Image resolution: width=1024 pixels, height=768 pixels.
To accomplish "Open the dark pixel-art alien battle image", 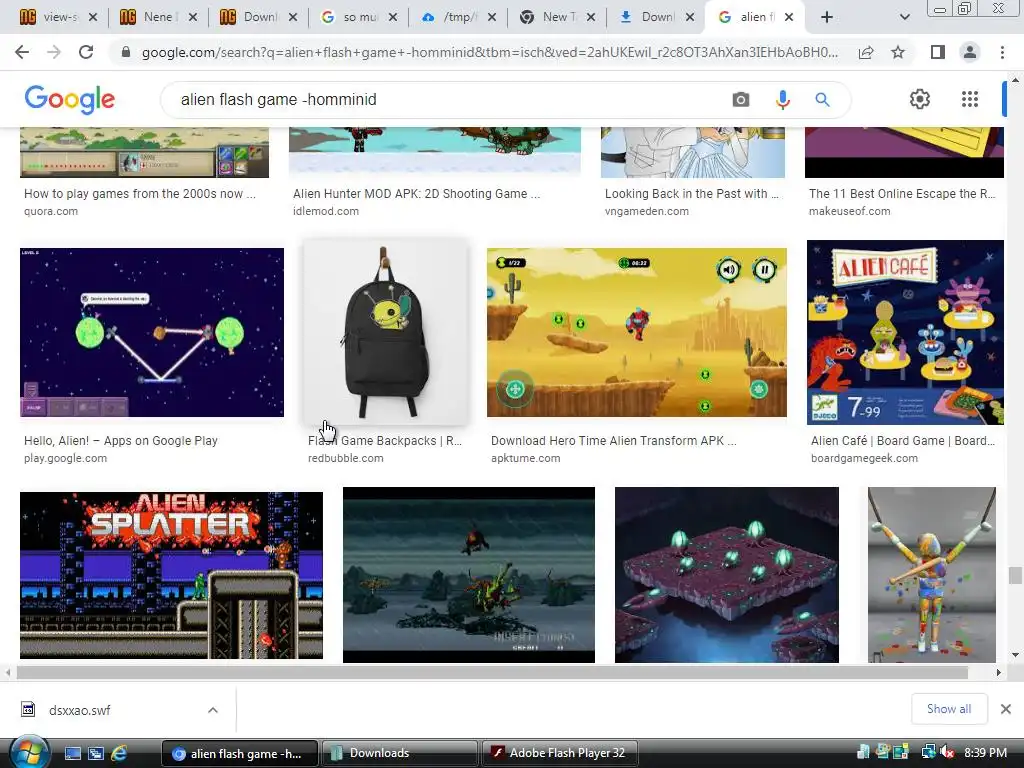I will pyautogui.click(x=469, y=575).
